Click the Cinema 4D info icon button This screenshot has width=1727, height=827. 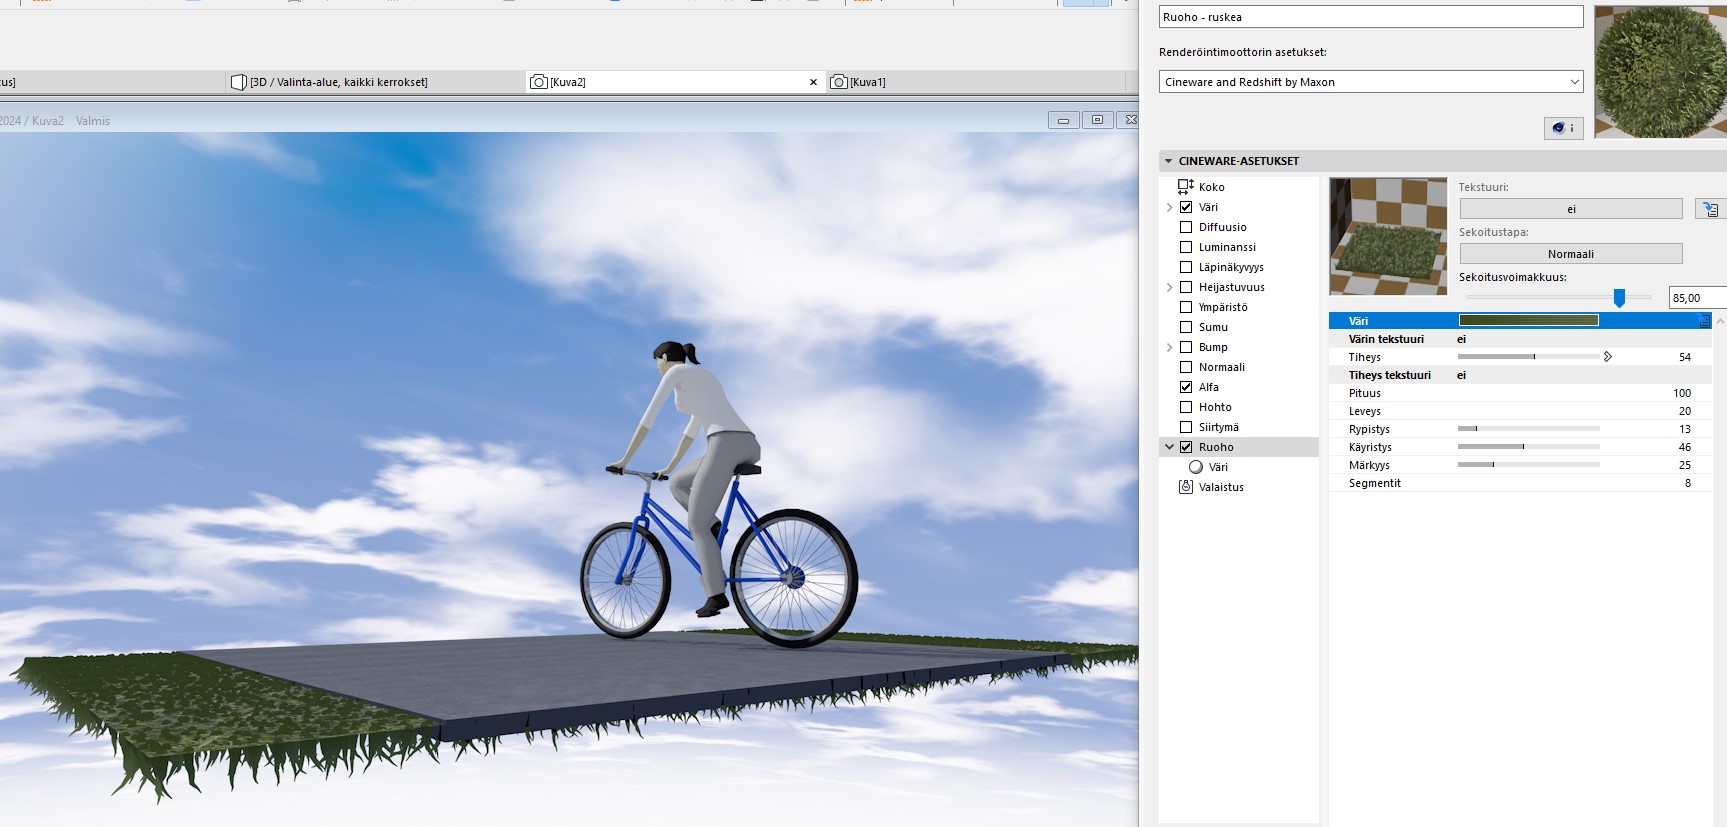(x=1563, y=128)
